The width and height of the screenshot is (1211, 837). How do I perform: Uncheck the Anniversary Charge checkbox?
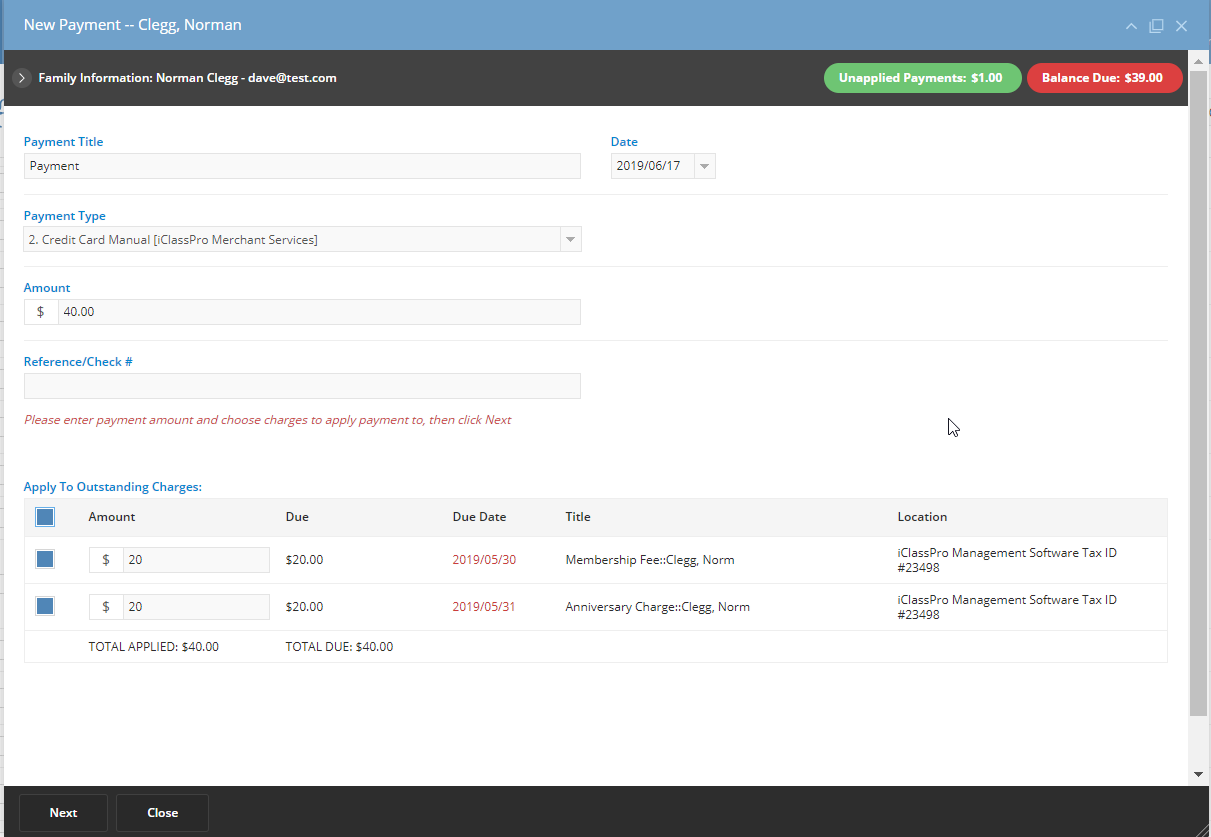click(x=45, y=606)
